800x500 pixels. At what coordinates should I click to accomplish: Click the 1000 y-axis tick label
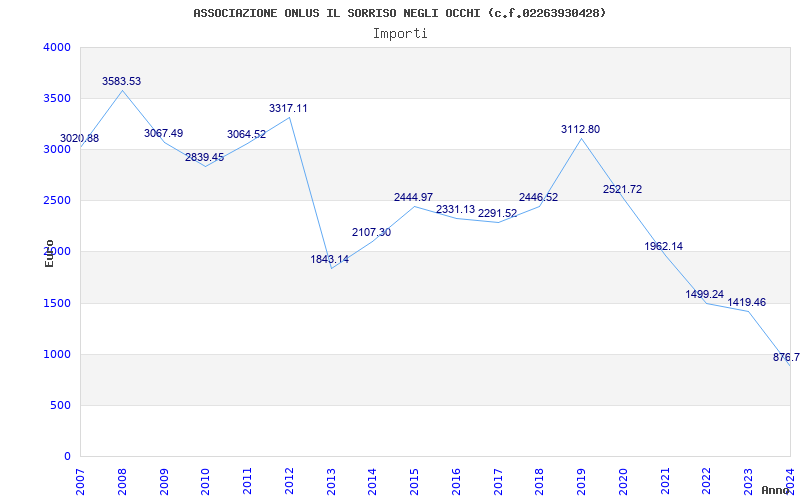coord(57,355)
